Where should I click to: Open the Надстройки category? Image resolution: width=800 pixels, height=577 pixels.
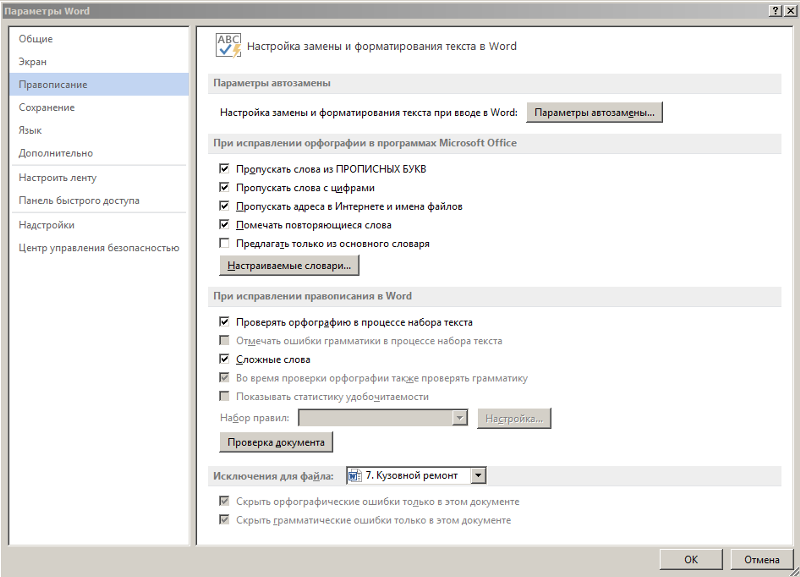[x=99, y=225]
